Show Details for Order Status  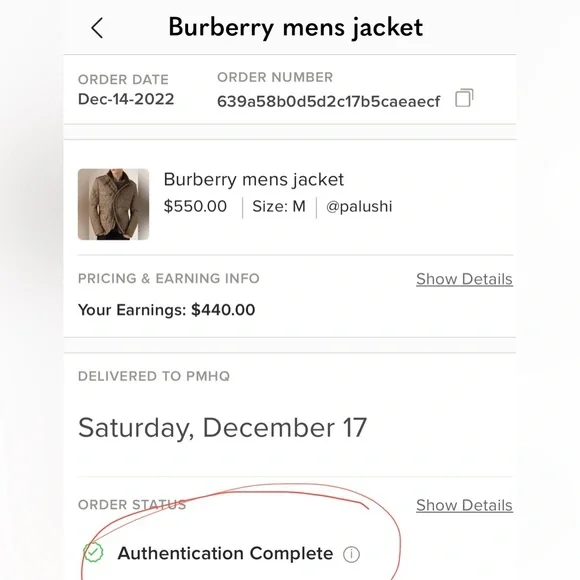464,505
